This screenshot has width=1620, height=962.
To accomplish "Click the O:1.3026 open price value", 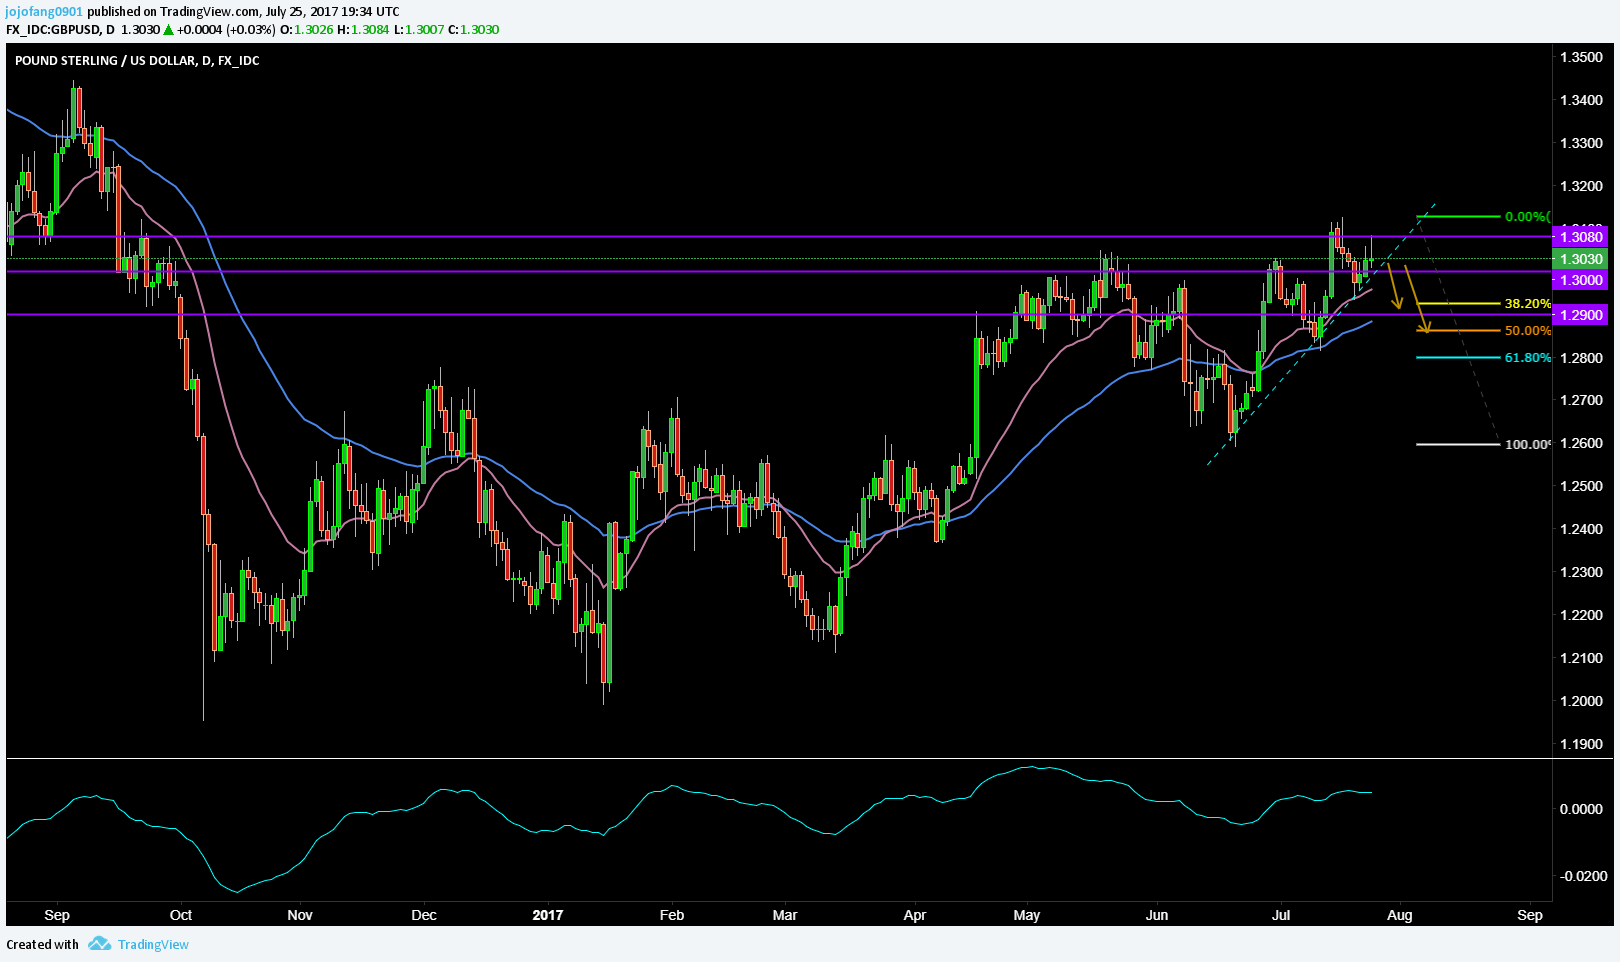I will pos(307,29).
